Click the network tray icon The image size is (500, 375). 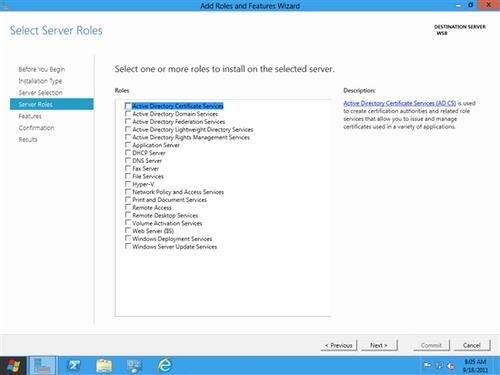[x=439, y=366]
